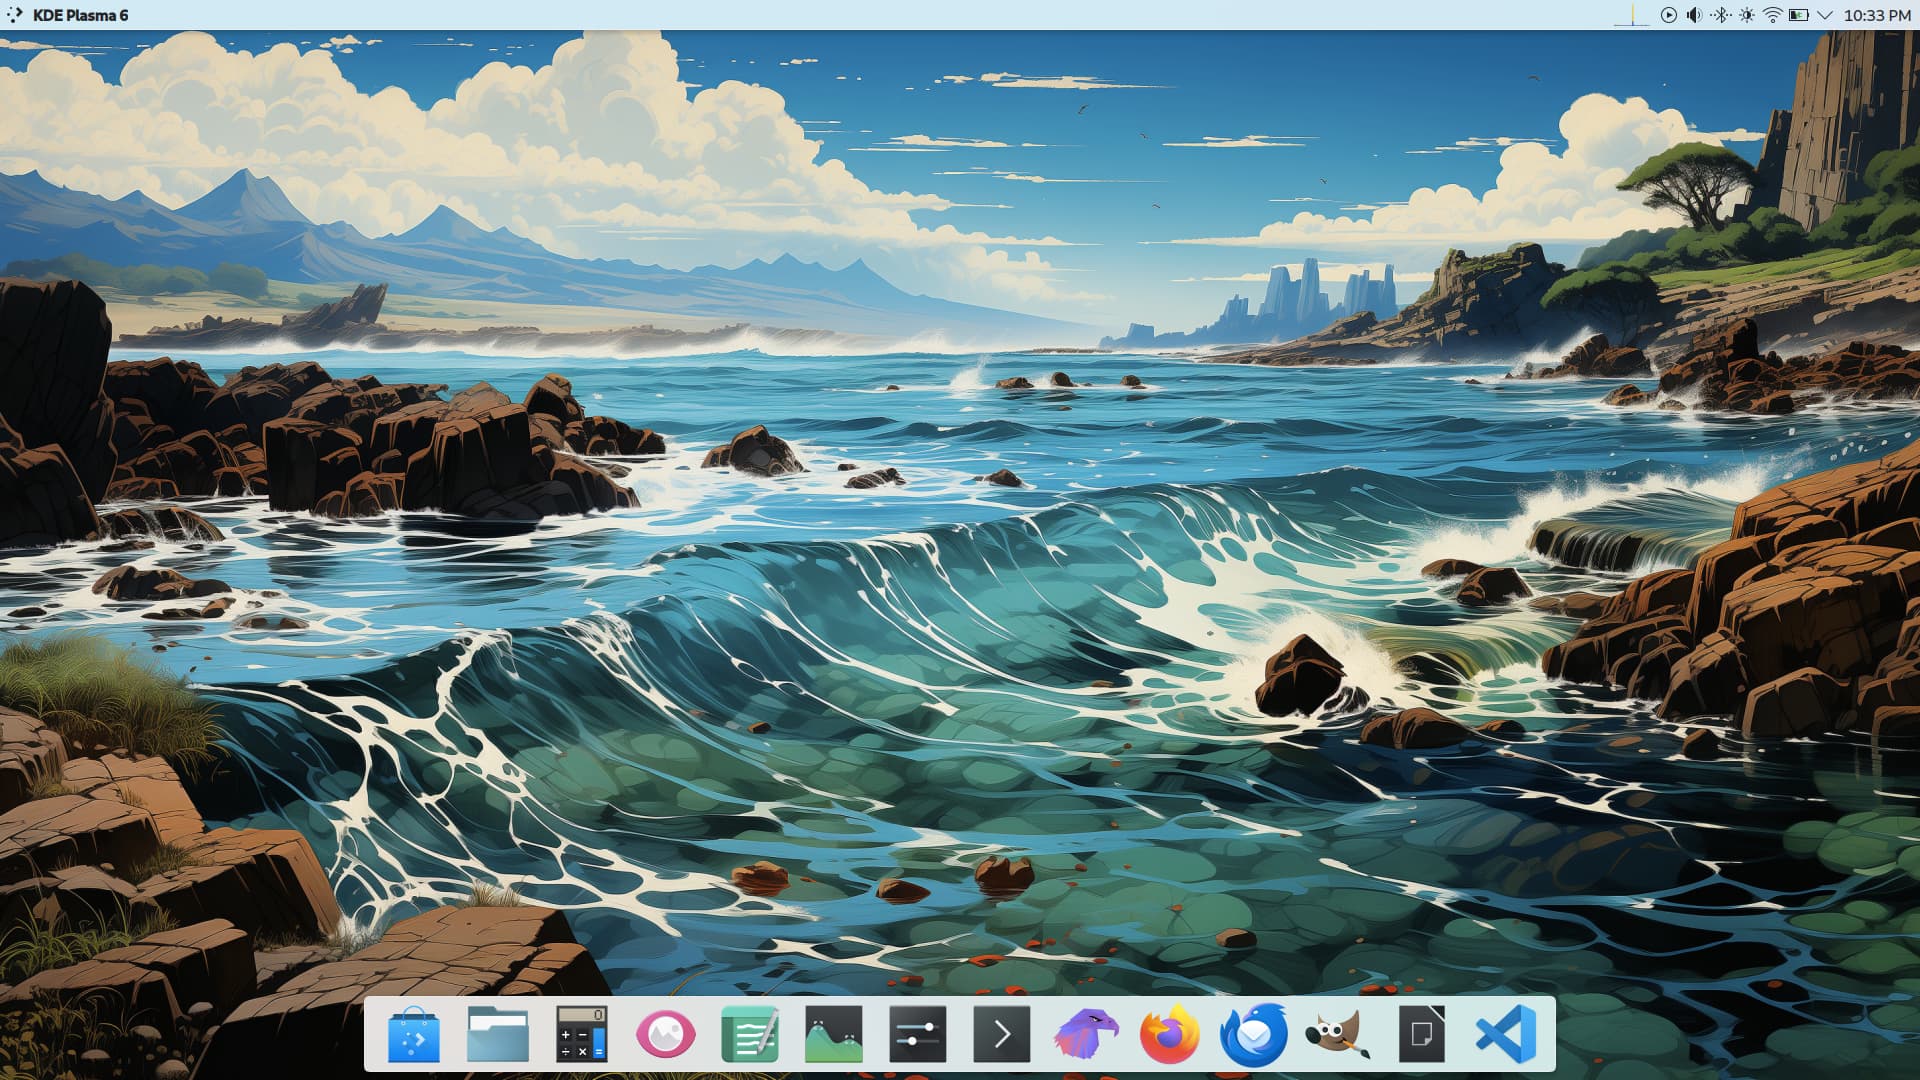Launch GIMP image editor
The image size is (1920, 1080).
click(x=1337, y=1034)
